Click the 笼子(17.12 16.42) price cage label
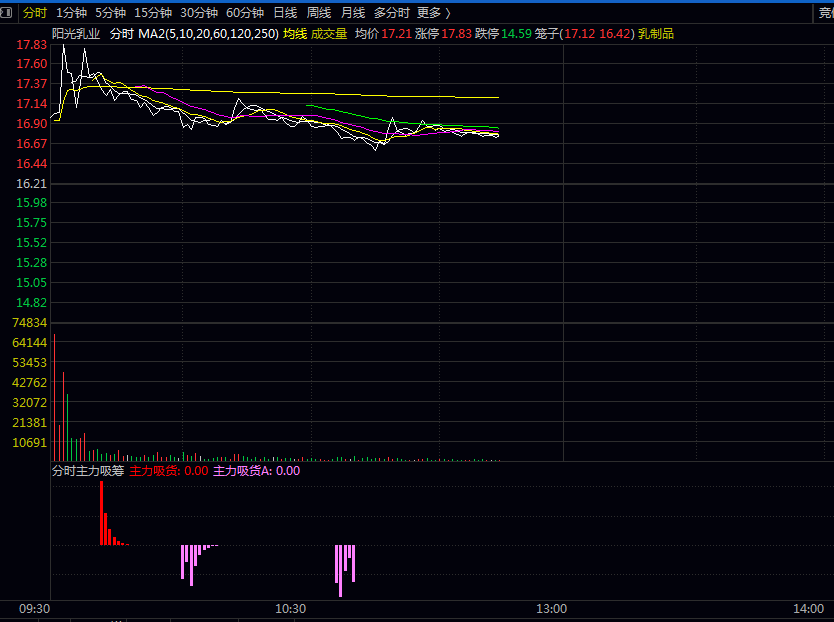 click(x=585, y=34)
